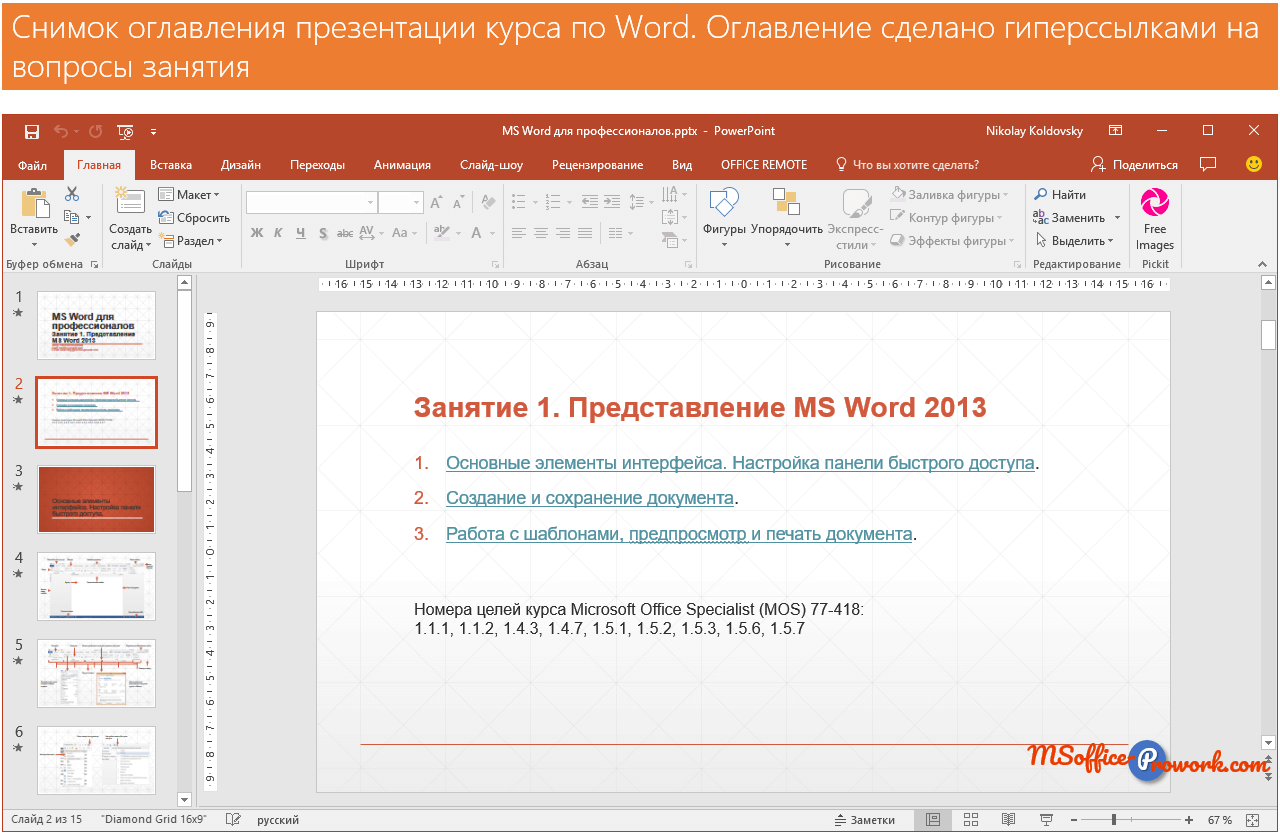Adjust the zoom slider handle in status bar
Image resolution: width=1280 pixels, height=835 pixels.
[x=1113, y=819]
